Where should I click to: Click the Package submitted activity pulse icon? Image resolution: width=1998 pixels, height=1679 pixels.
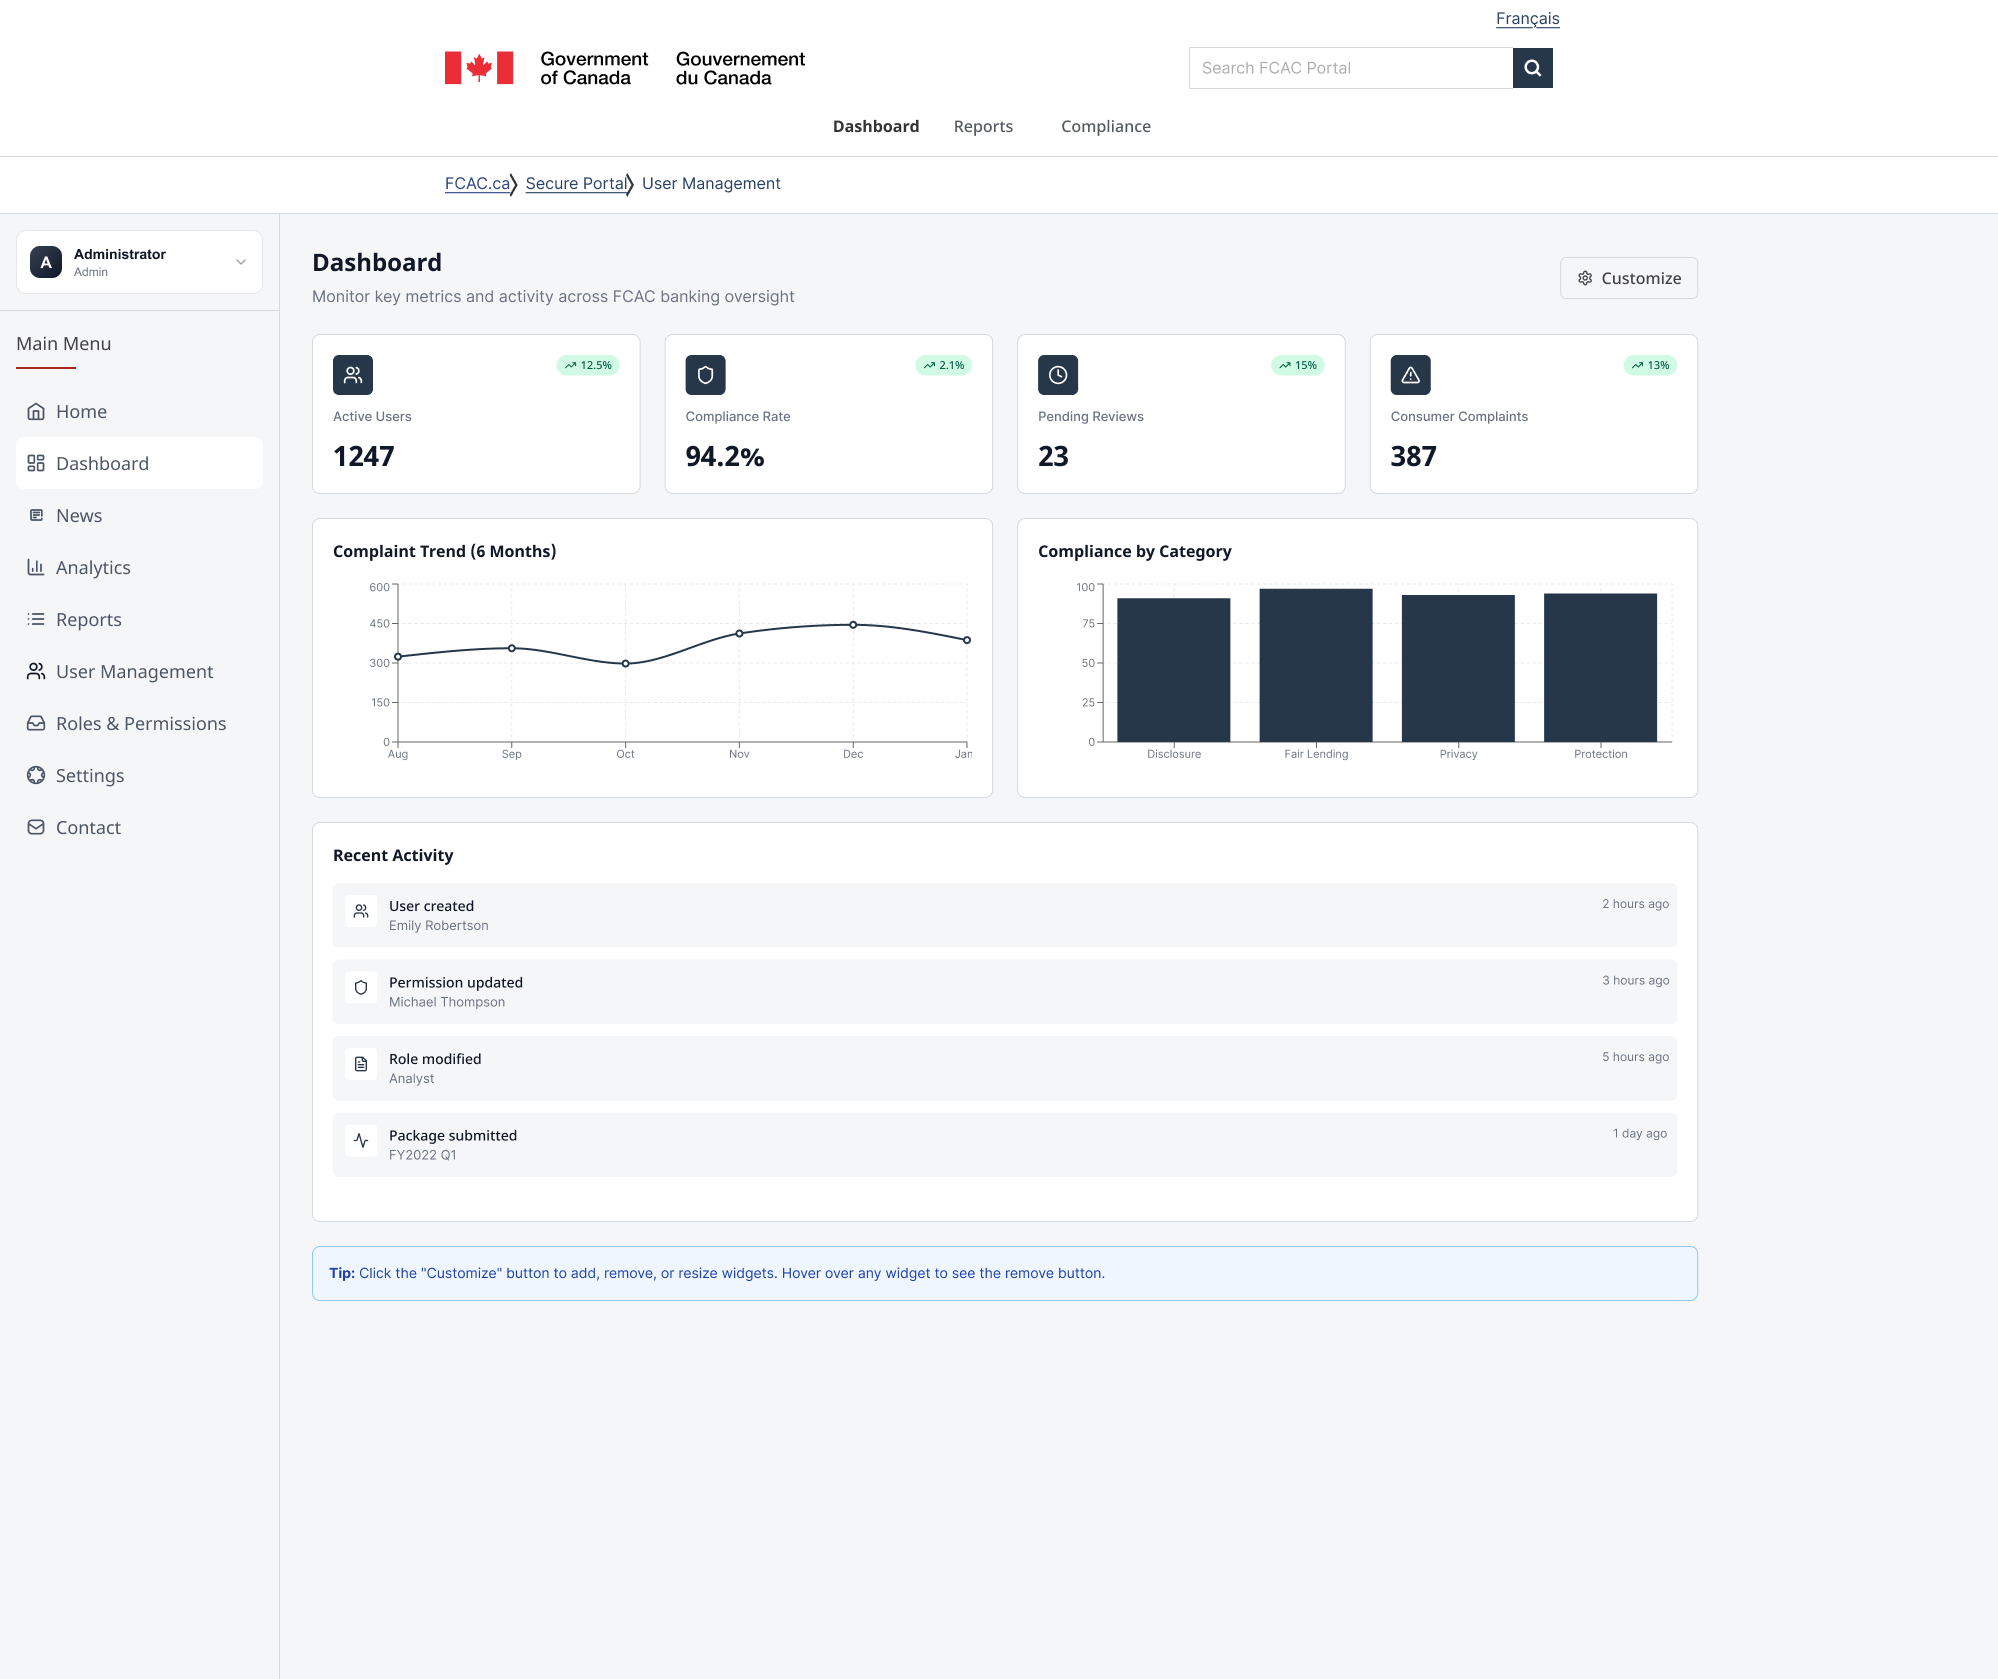coord(361,1141)
